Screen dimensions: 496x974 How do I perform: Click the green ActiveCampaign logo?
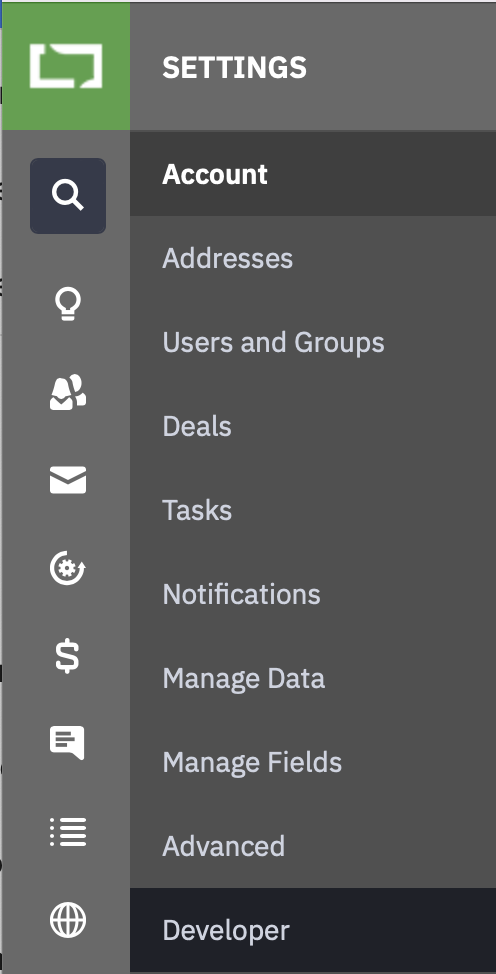point(66,66)
